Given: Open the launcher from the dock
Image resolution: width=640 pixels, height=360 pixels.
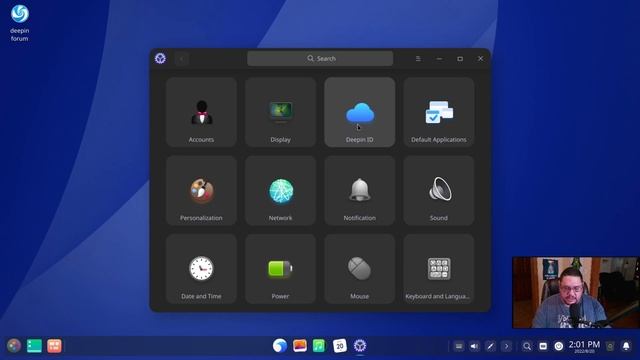Looking at the screenshot, I should (14, 346).
